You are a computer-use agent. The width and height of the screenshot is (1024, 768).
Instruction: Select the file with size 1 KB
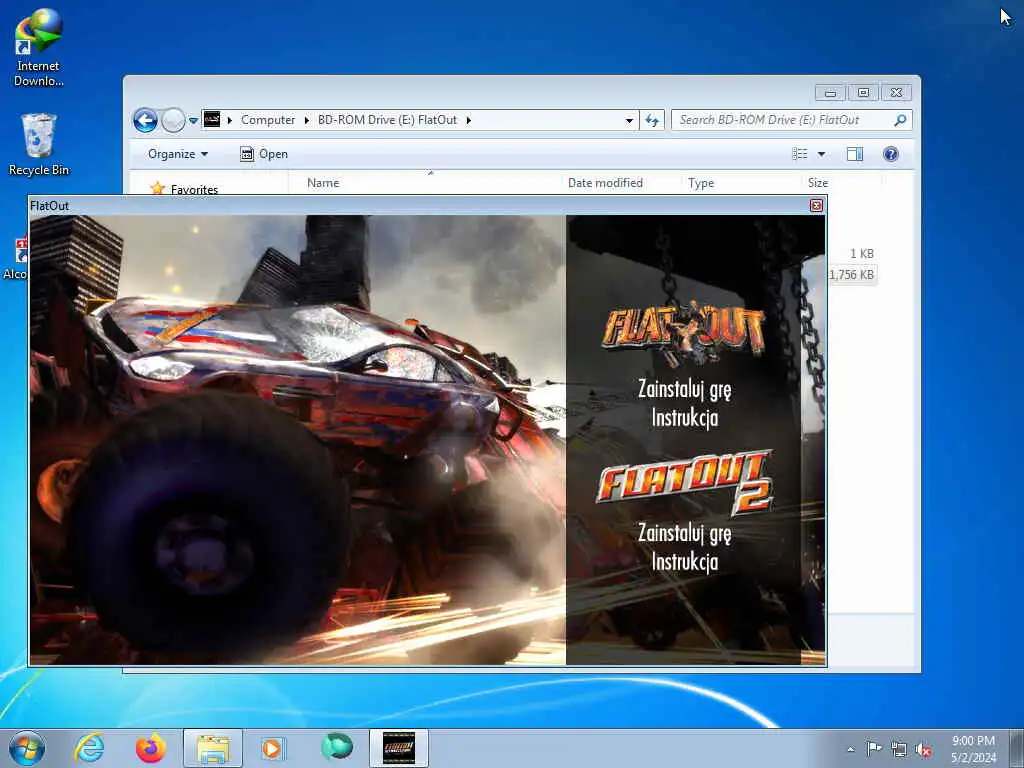point(861,253)
